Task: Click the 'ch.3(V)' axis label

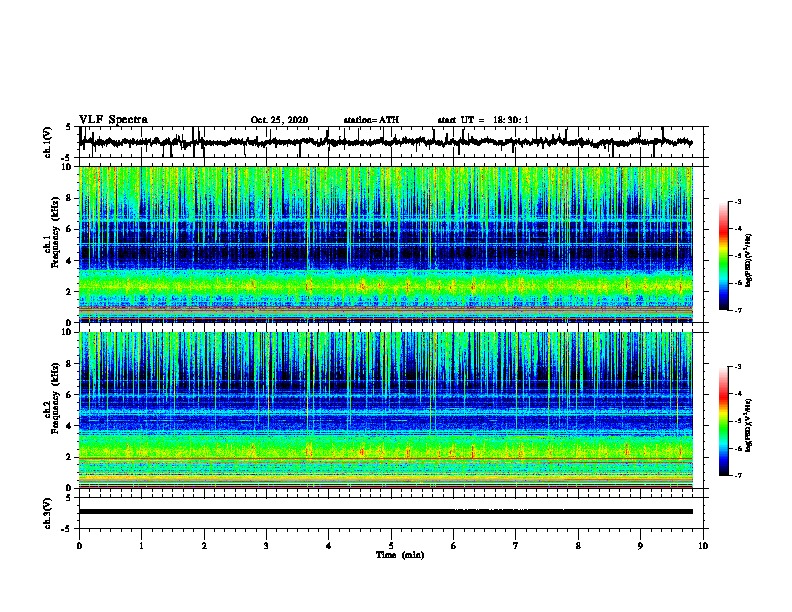Action: tap(48, 513)
